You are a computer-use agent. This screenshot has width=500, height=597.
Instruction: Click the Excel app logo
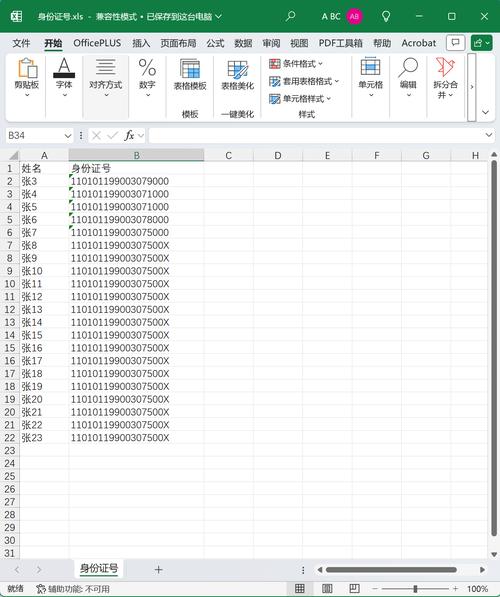click(x=16, y=16)
